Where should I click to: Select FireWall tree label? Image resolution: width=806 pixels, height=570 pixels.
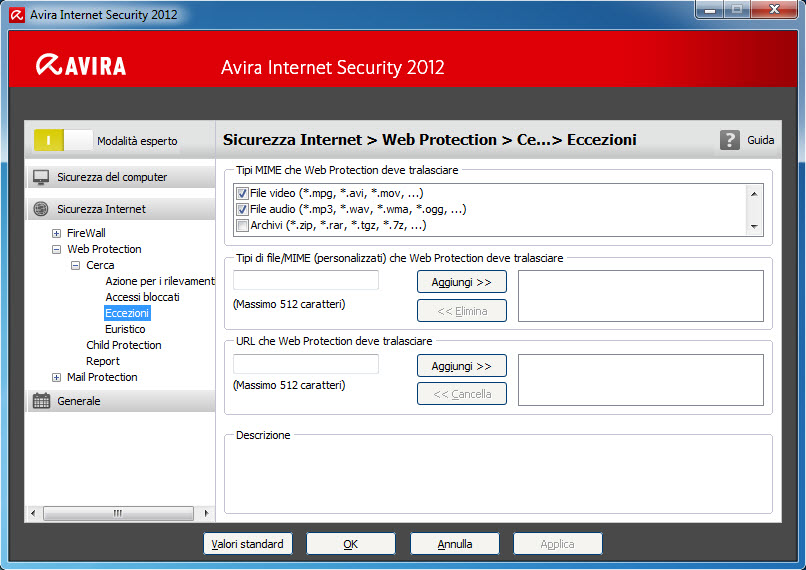[x=86, y=233]
